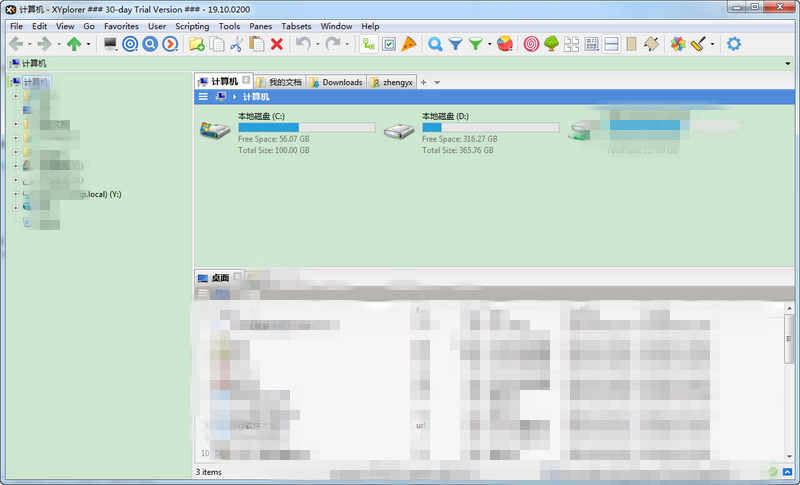Expand the Y: network drive tree node
Image resolution: width=800 pixels, height=485 pixels.
point(15,194)
